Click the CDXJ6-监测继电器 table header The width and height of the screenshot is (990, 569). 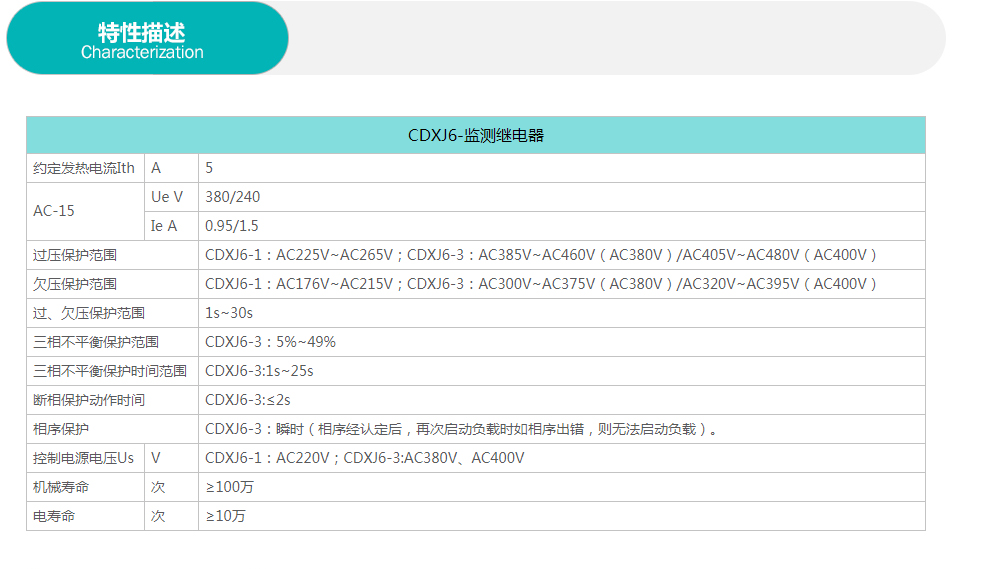pos(475,135)
